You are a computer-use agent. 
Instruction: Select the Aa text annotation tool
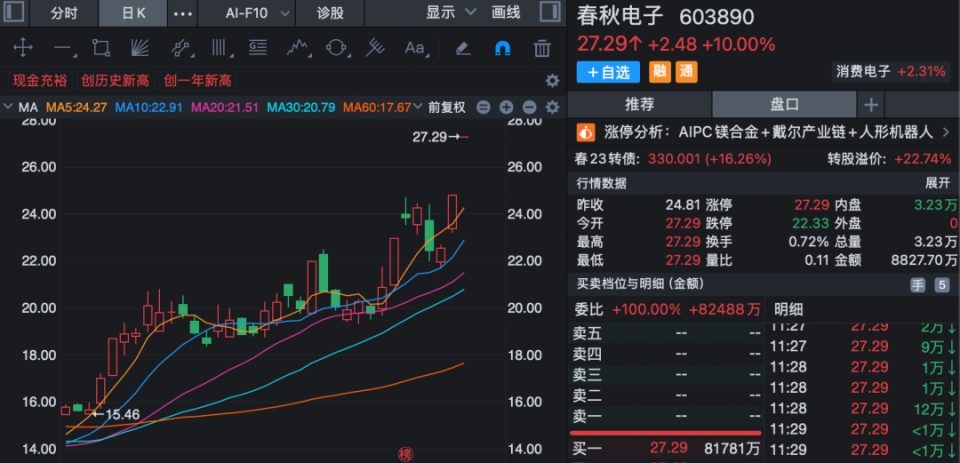coord(415,47)
